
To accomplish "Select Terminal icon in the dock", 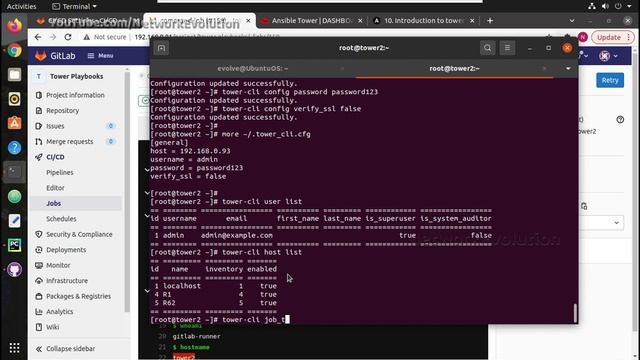I will click(x=14, y=172).
